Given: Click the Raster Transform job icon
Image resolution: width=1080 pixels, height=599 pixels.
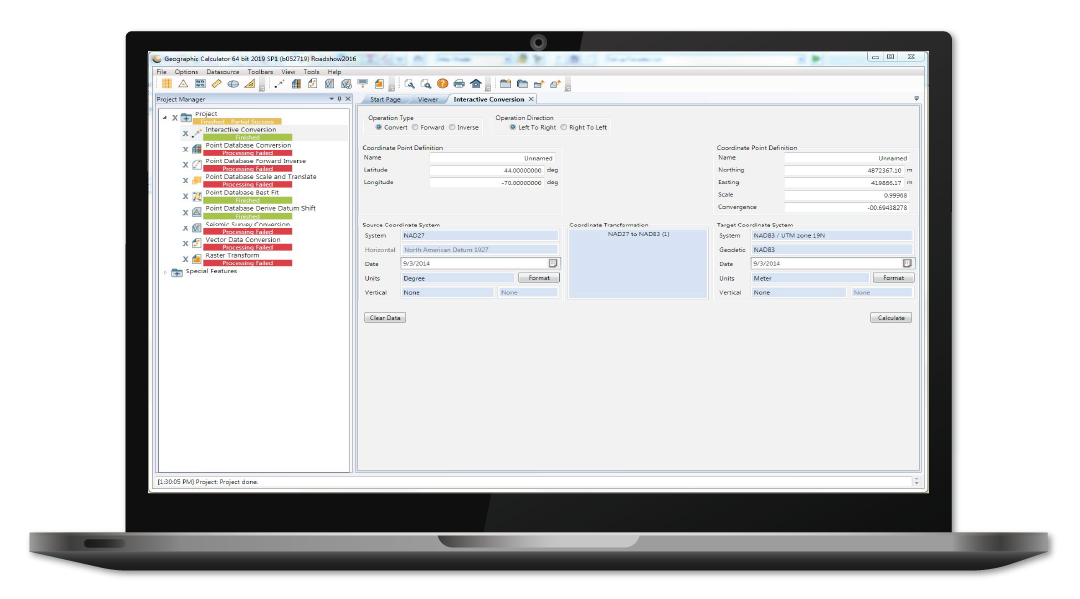Looking at the screenshot, I should [197, 259].
